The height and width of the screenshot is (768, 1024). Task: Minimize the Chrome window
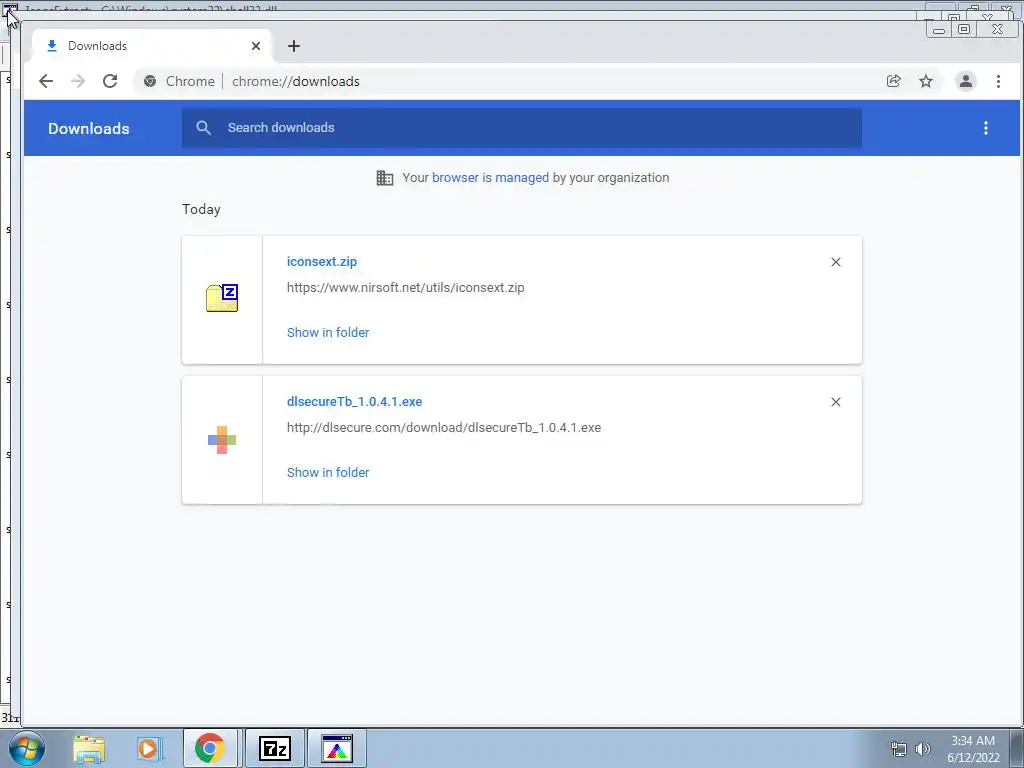(x=938, y=29)
